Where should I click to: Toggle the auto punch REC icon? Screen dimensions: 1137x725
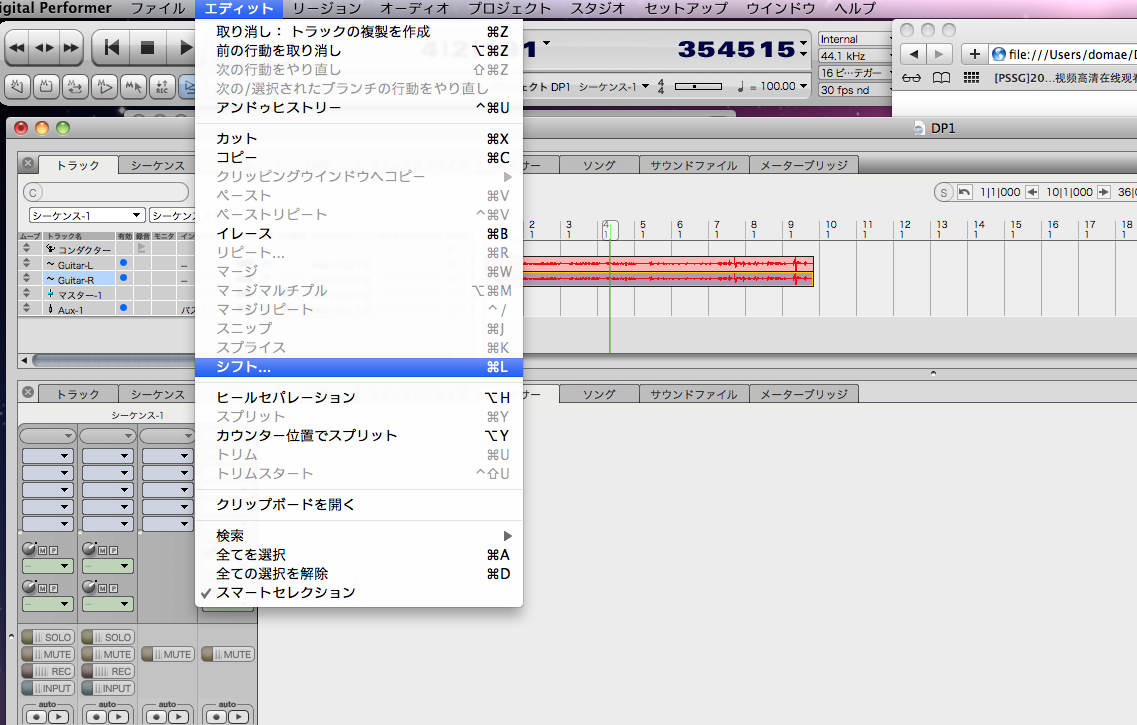pyautogui.click(x=162, y=87)
